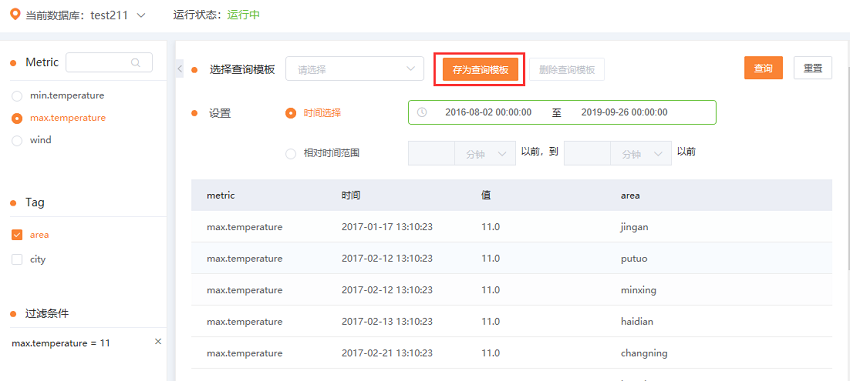The height and width of the screenshot is (381, 850).
Task: Click Save as query template button
Action: (480, 69)
